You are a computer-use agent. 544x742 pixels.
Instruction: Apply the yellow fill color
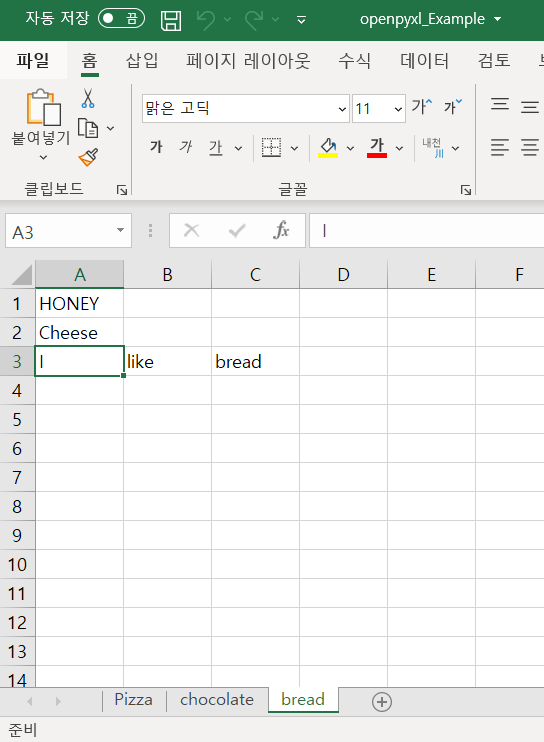(x=328, y=148)
